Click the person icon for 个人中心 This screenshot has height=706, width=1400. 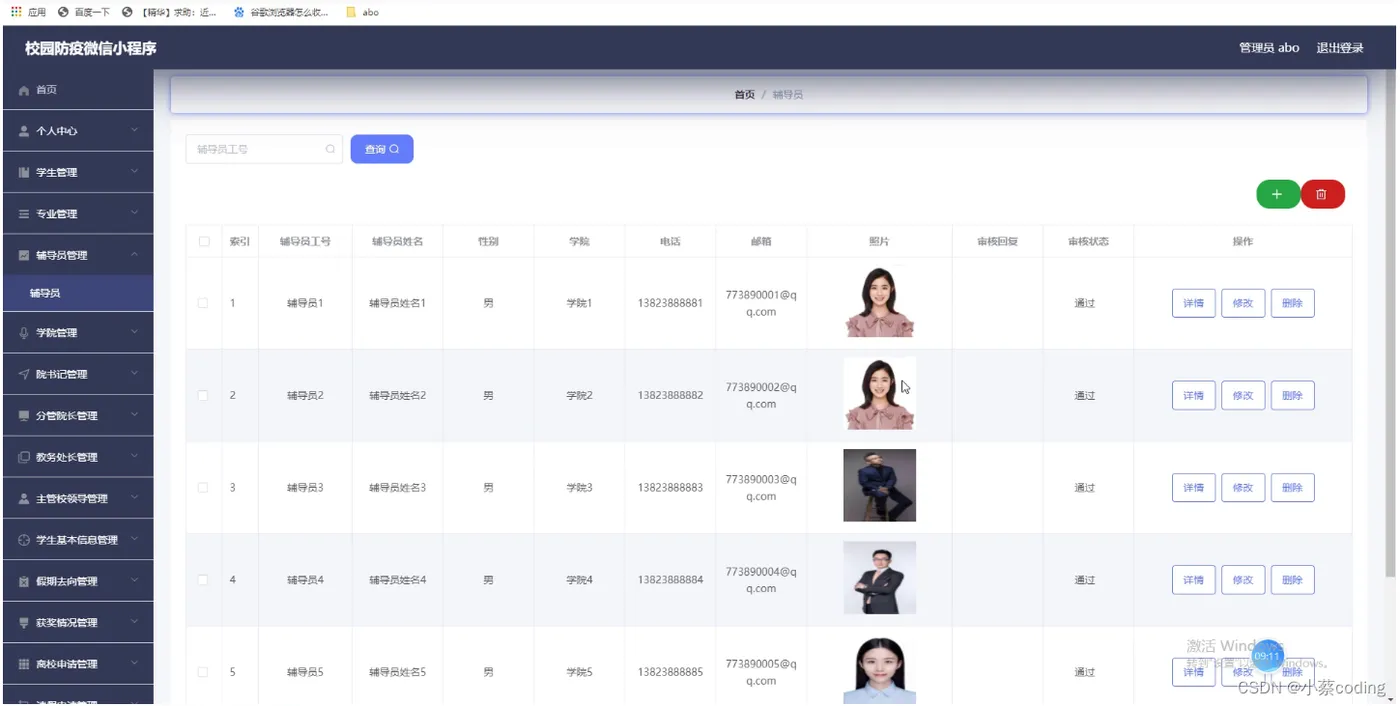click(24, 131)
